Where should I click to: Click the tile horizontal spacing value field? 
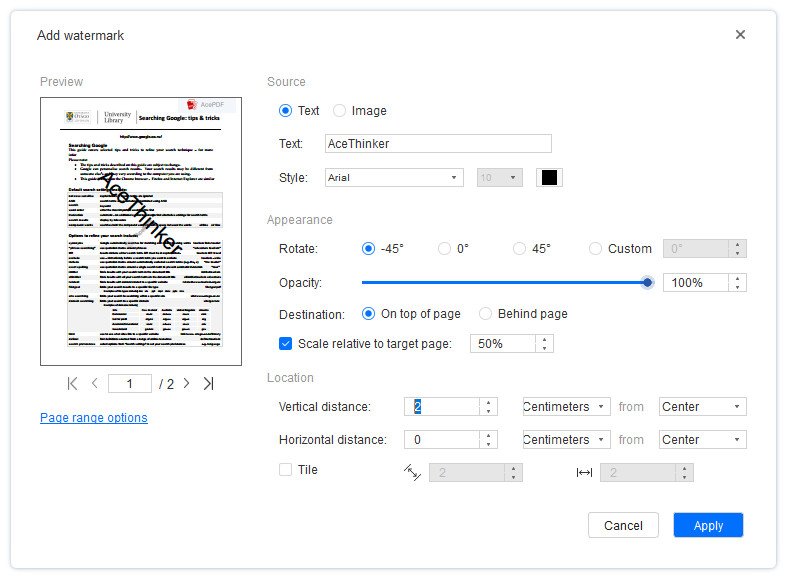[638, 473]
